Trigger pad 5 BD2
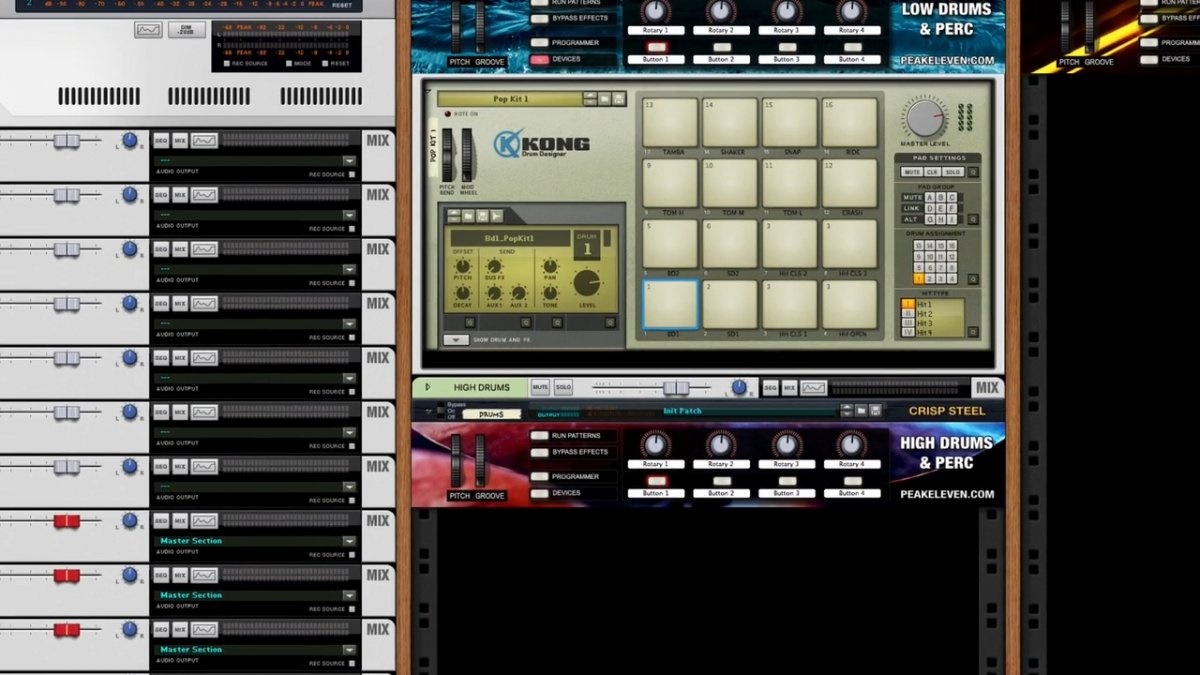Image resolution: width=1200 pixels, height=675 pixels. 670,243
